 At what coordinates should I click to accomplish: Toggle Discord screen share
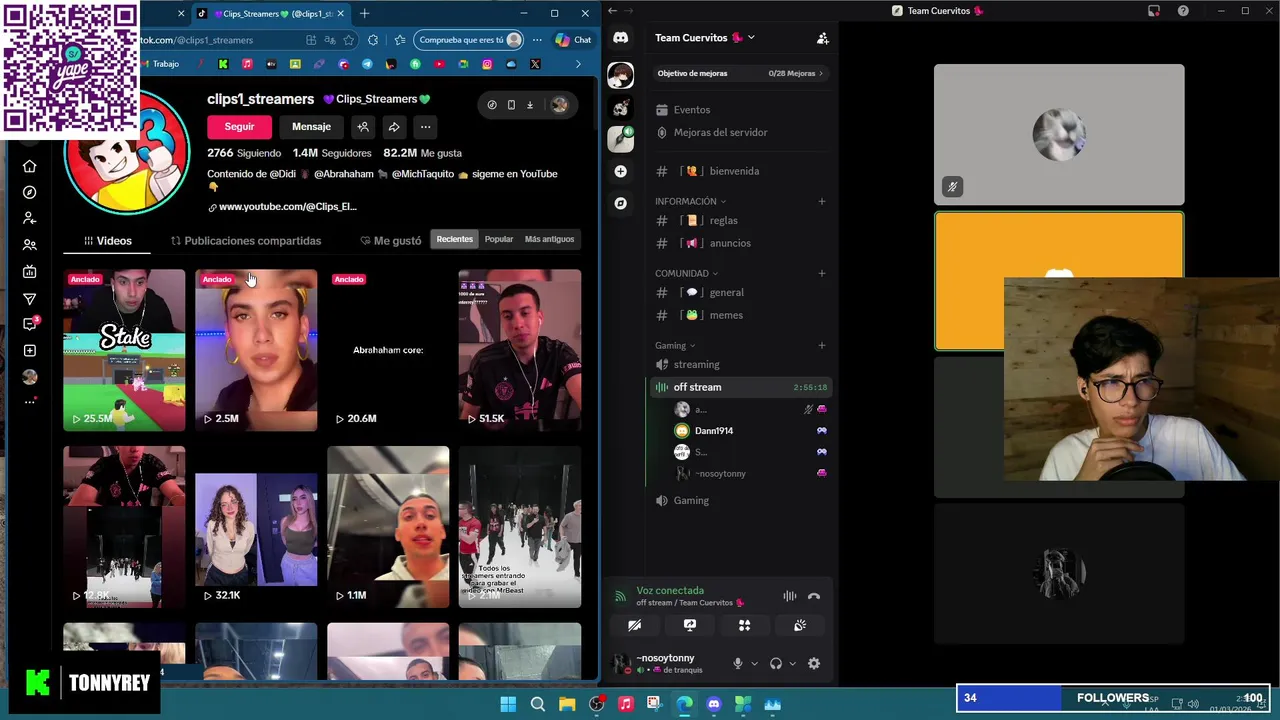(689, 625)
